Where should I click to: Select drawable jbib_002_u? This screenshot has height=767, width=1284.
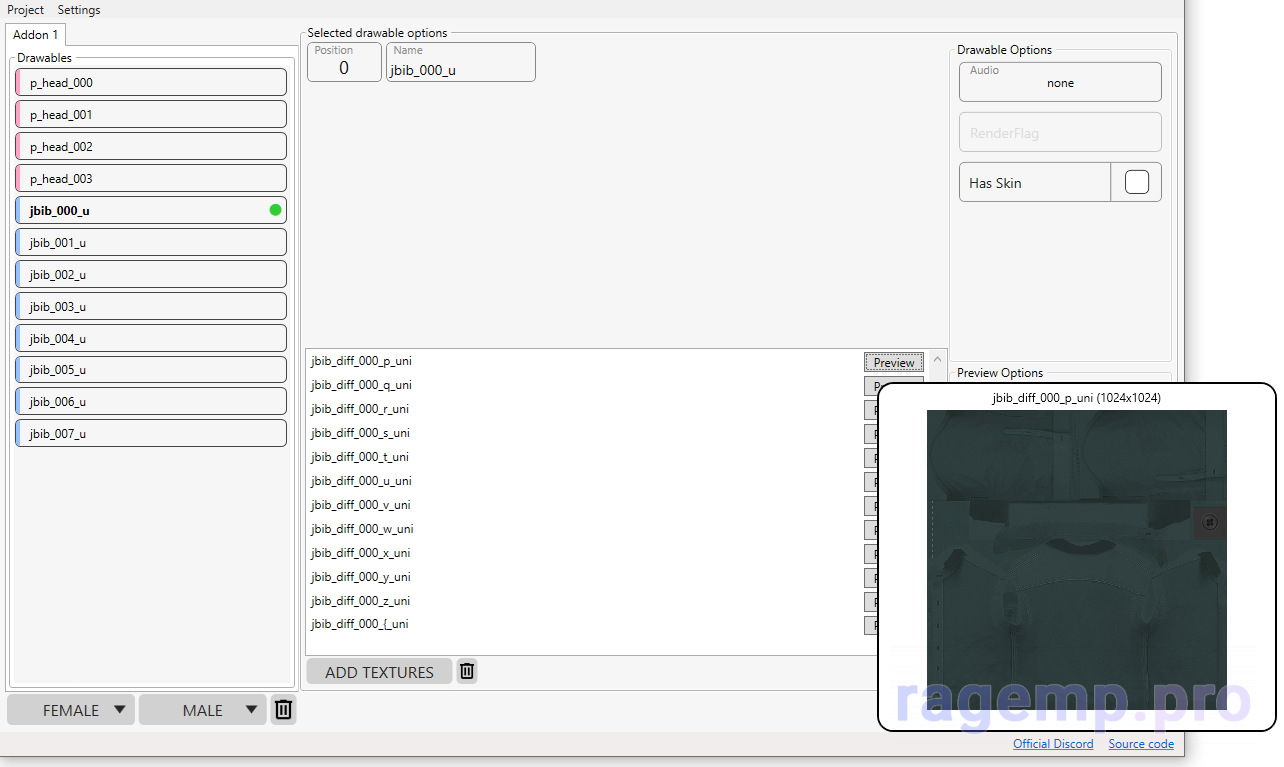(151, 275)
